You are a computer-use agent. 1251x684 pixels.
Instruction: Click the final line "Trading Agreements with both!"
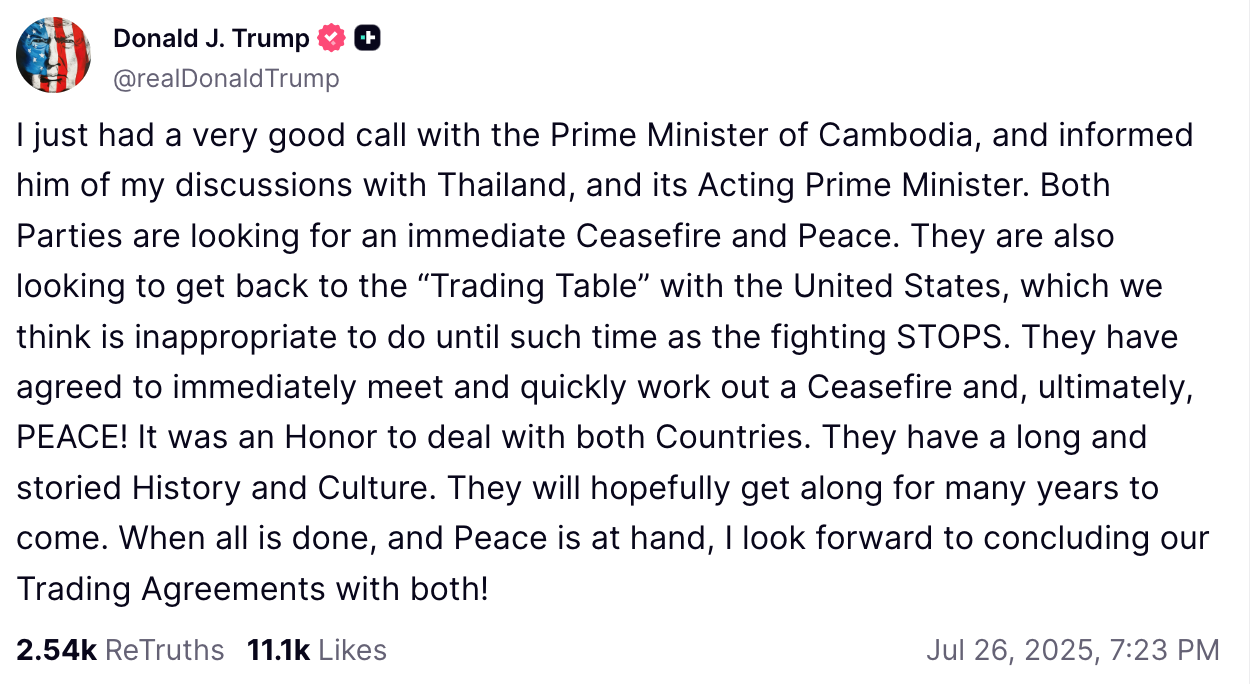252,589
